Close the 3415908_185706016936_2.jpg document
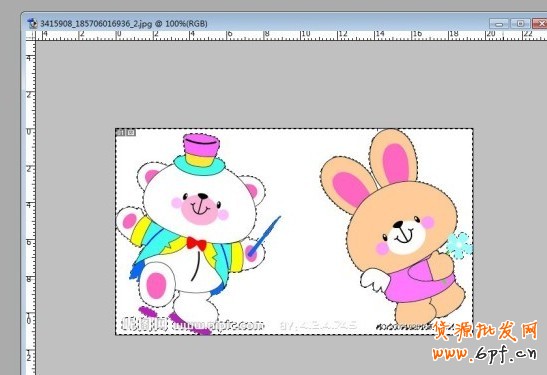The height and width of the screenshot is (375, 547). click(x=540, y=24)
